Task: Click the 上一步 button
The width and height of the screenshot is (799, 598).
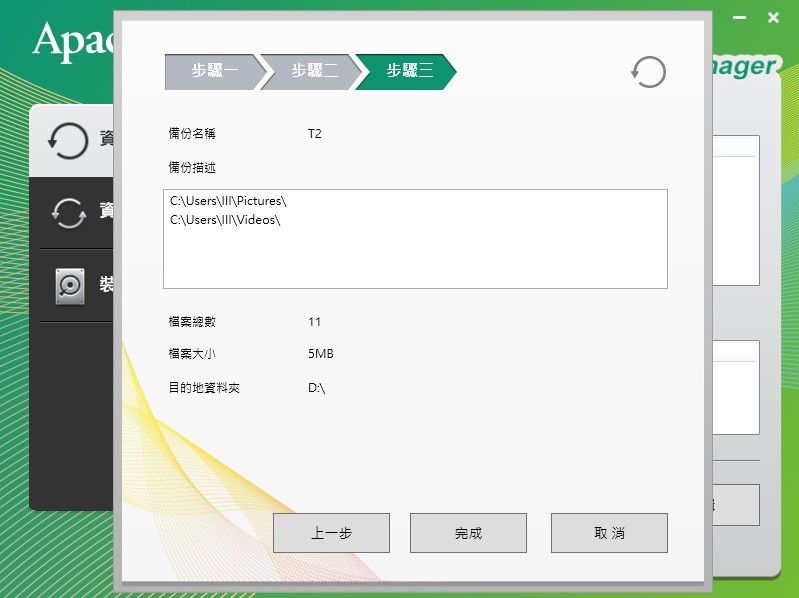Action: [x=331, y=533]
